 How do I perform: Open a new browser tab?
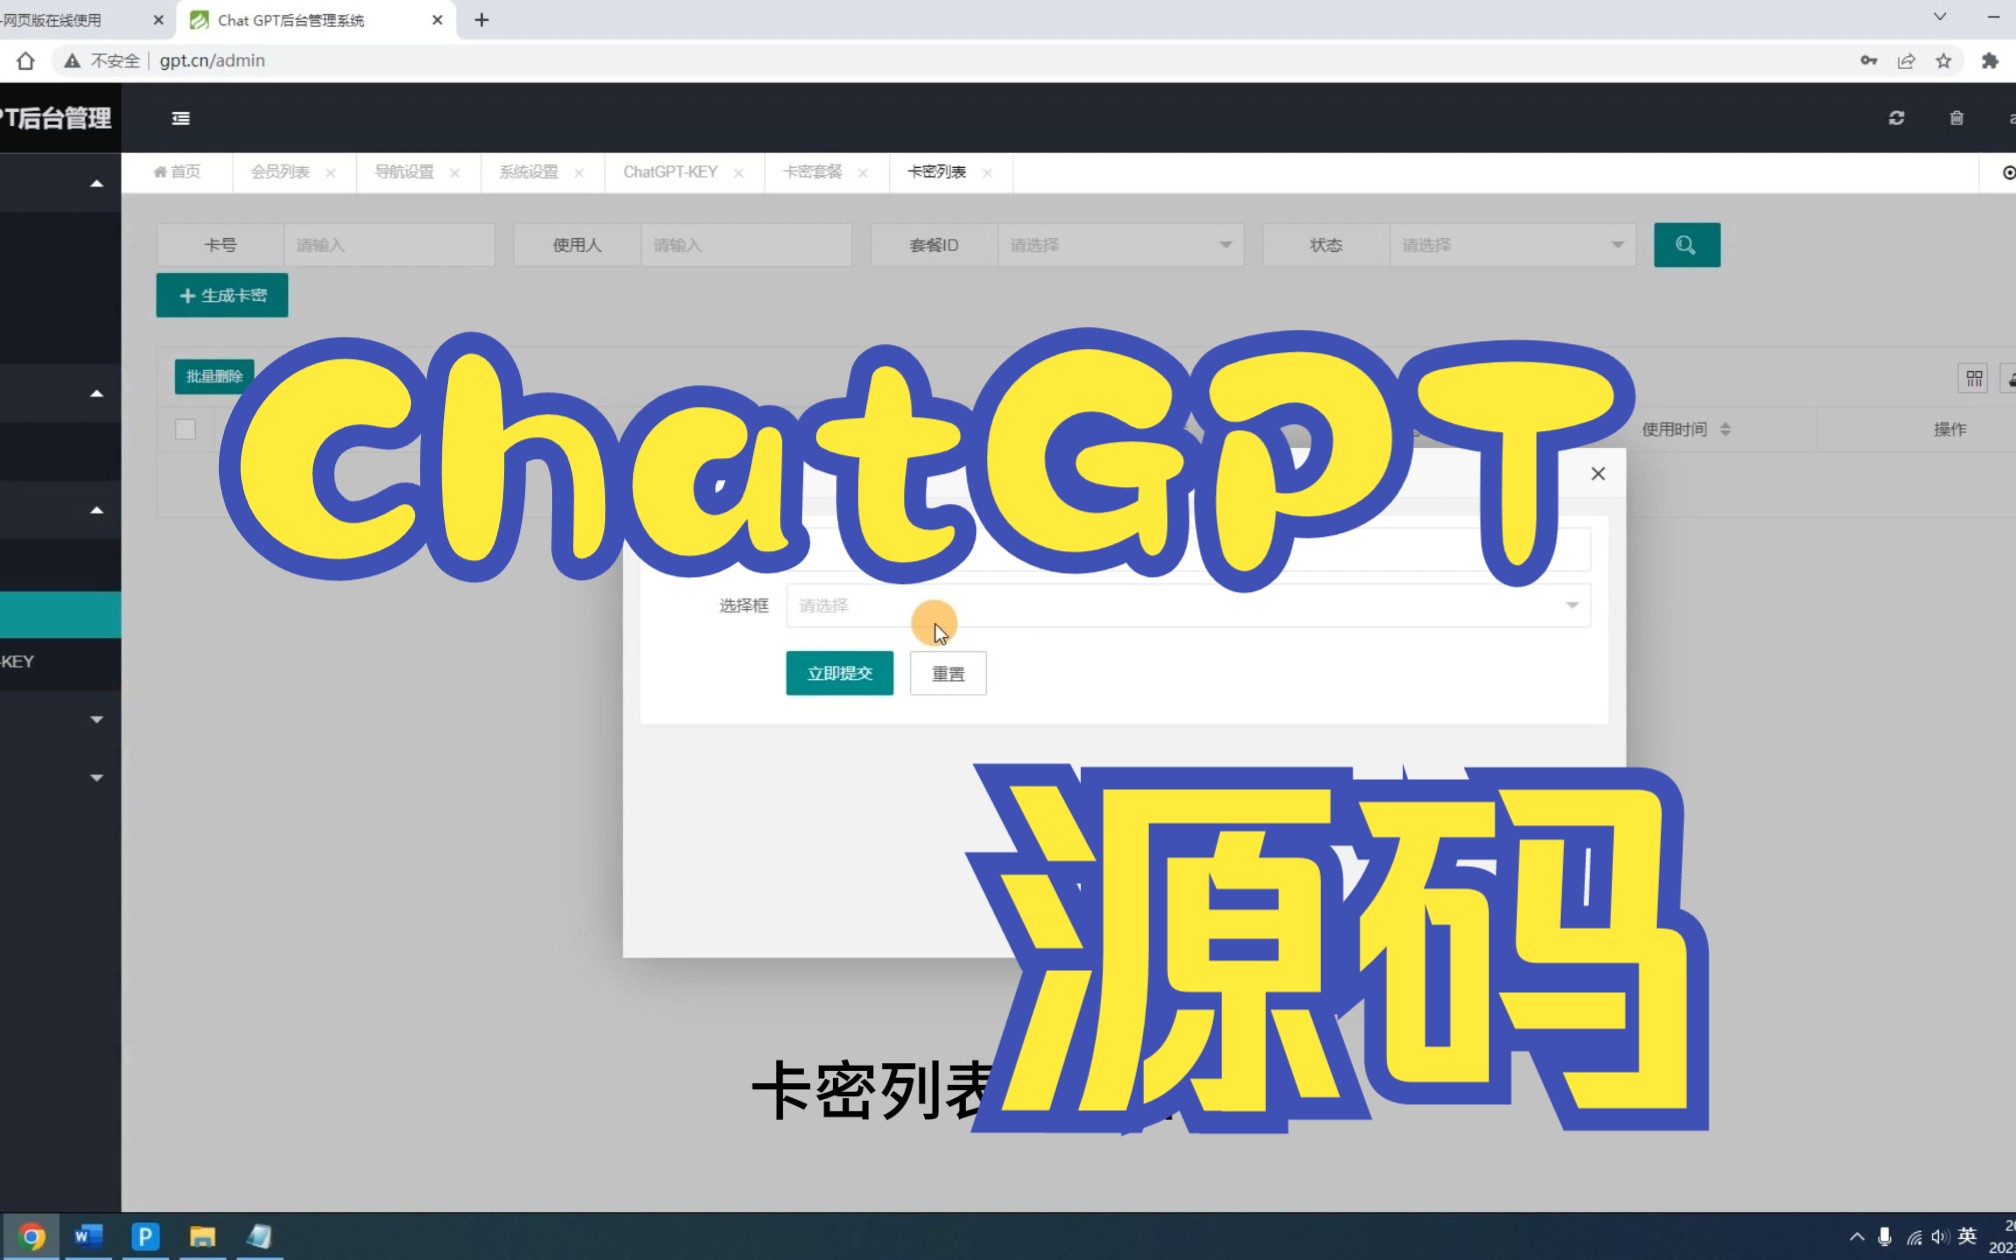coord(481,20)
